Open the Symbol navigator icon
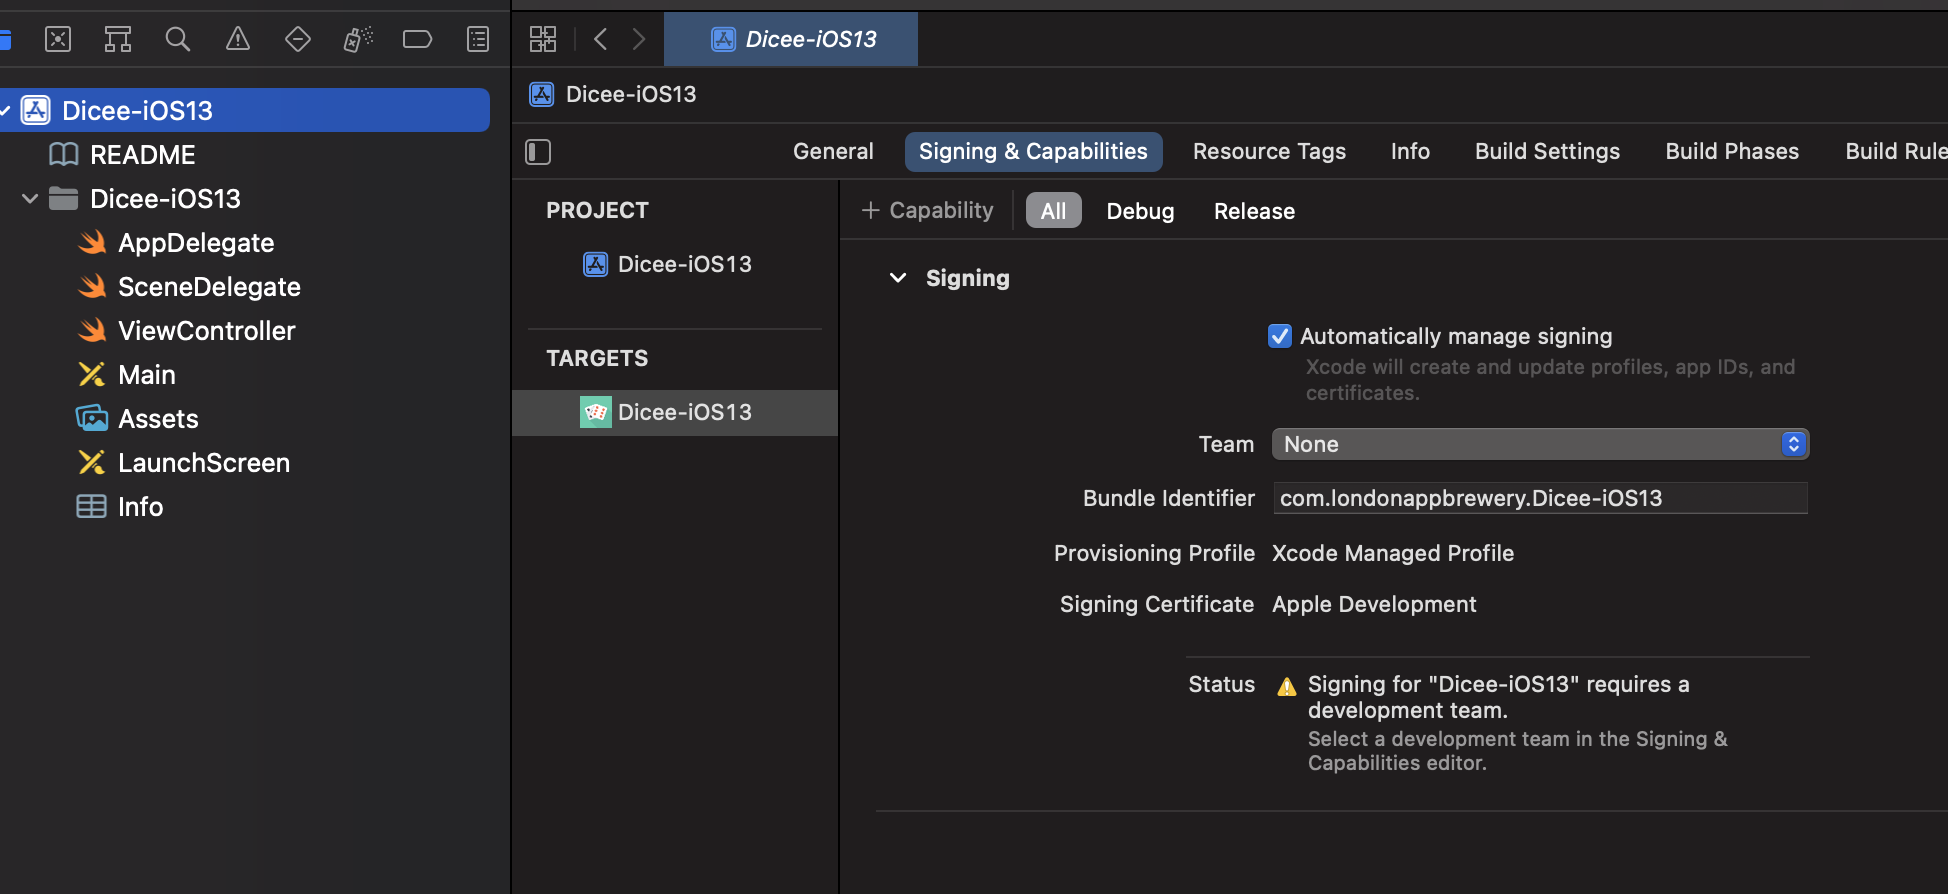The width and height of the screenshot is (1948, 894). [118, 39]
